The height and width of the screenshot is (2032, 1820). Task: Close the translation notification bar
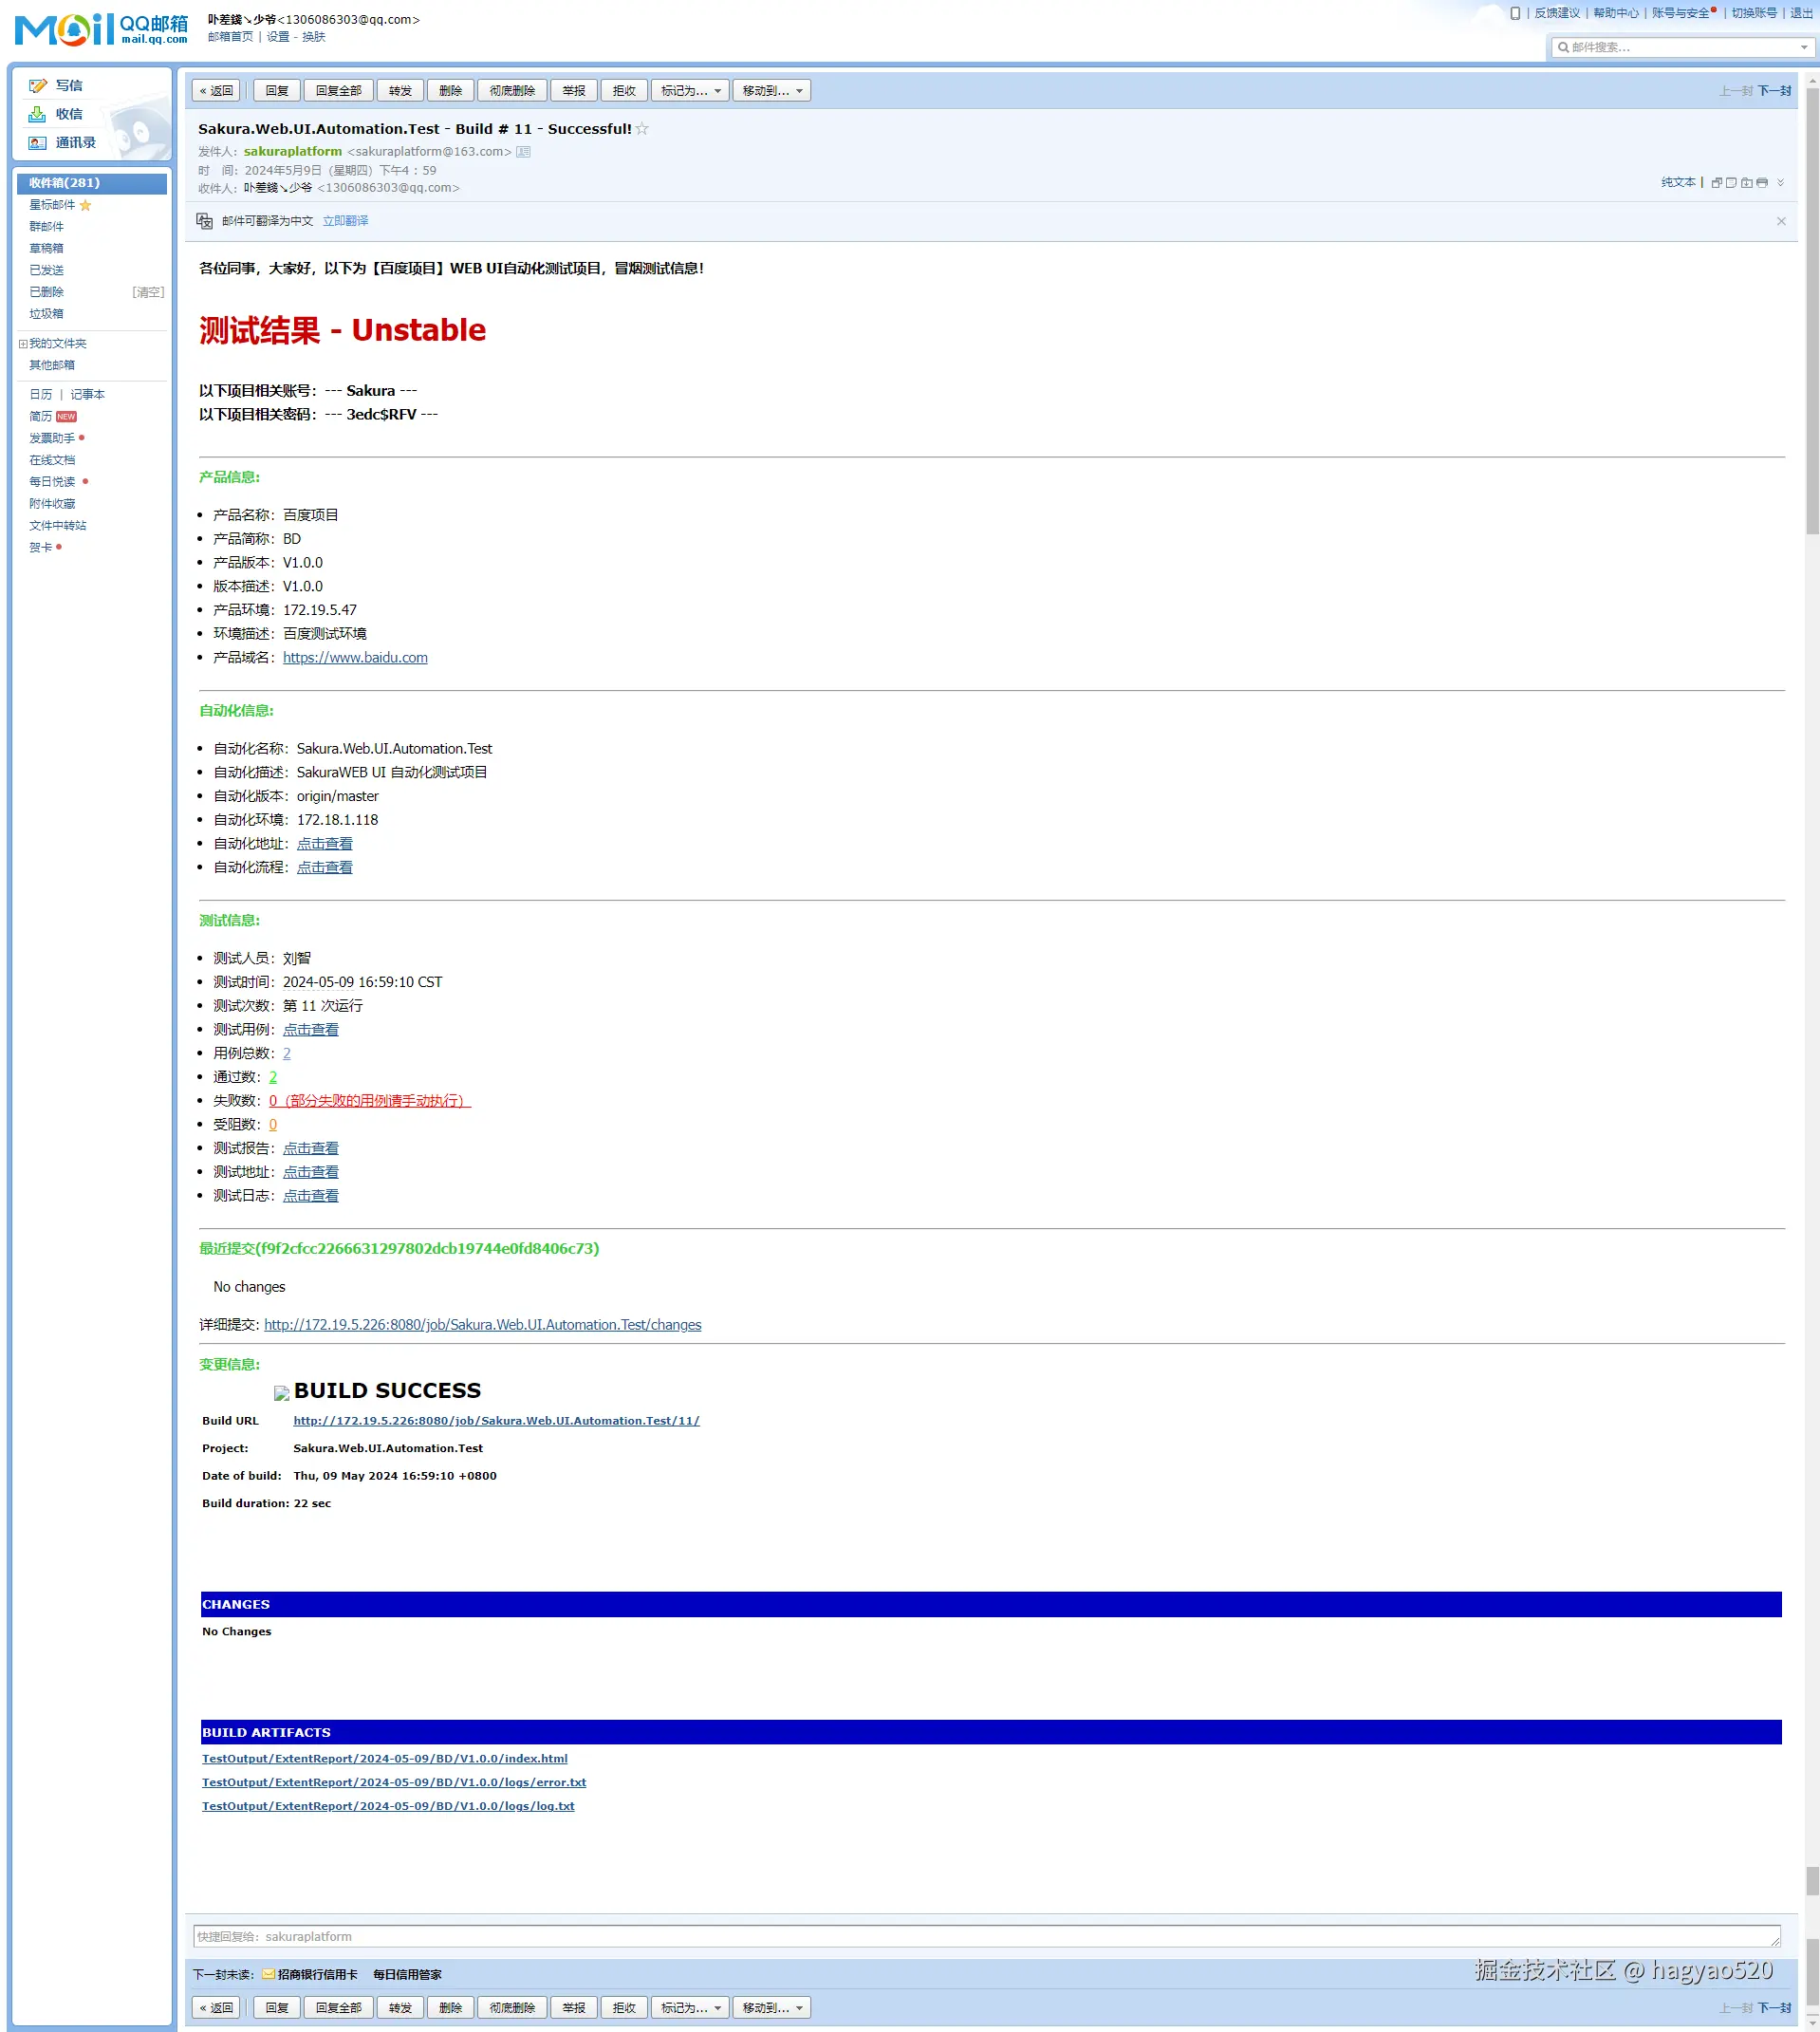point(1781,221)
